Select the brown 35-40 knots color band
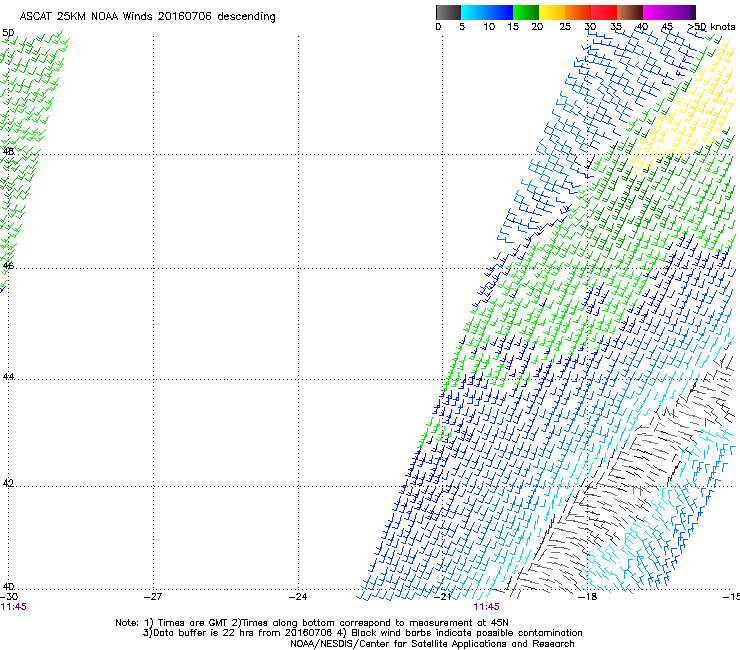 point(630,12)
